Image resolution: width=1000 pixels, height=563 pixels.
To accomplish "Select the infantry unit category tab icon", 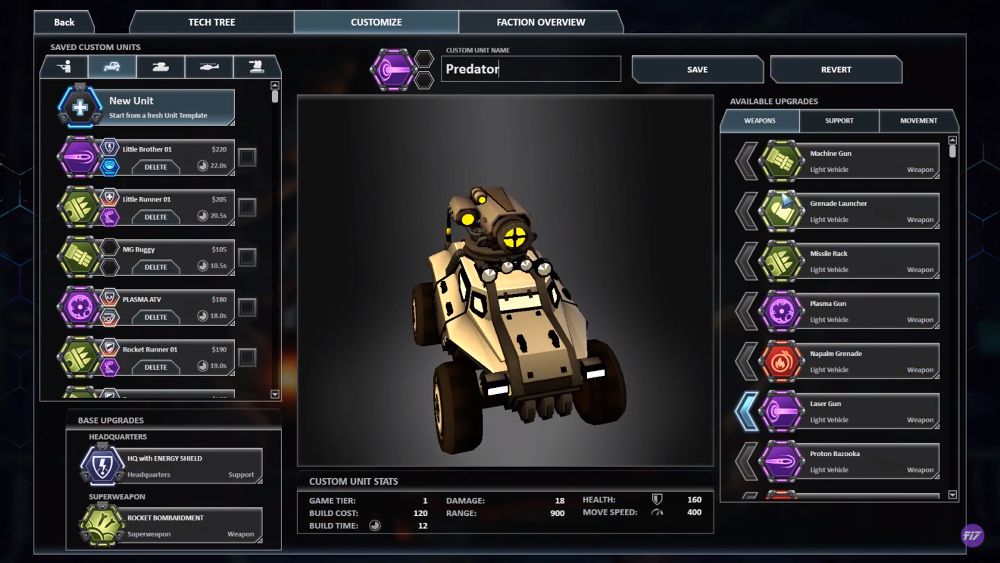I will (64, 67).
